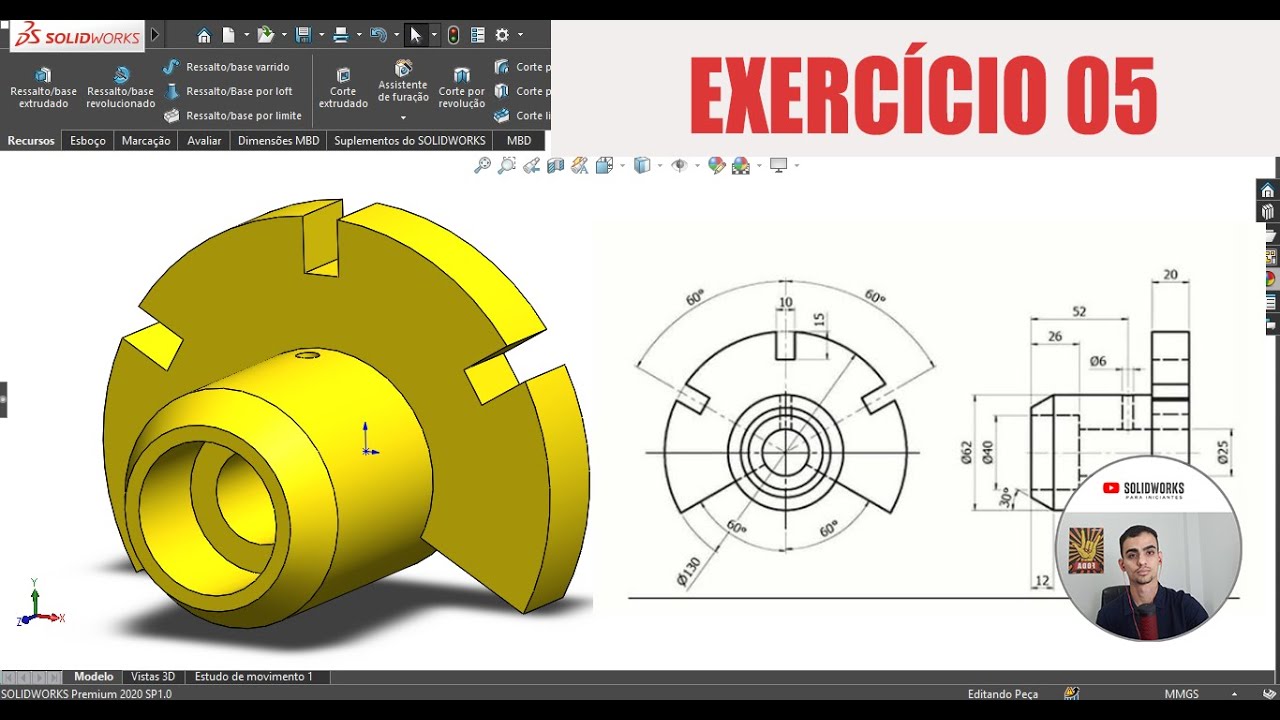Image resolution: width=1280 pixels, height=720 pixels.
Task: Toggle the Section View icon
Action: [555, 165]
